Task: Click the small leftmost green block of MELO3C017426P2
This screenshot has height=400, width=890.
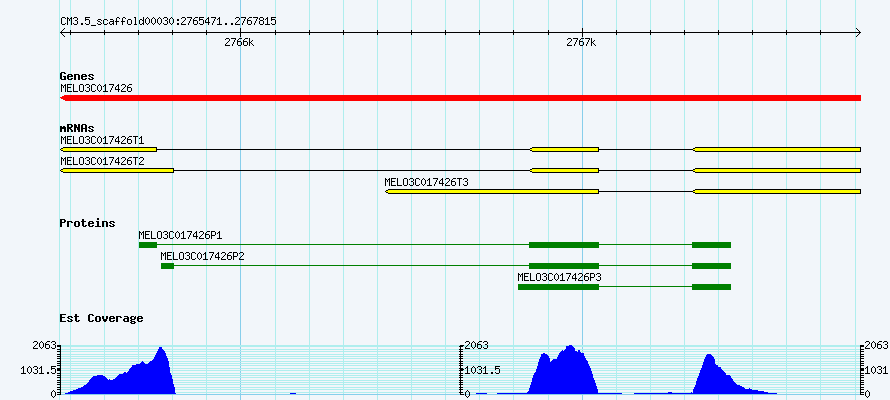Action: tap(167, 266)
